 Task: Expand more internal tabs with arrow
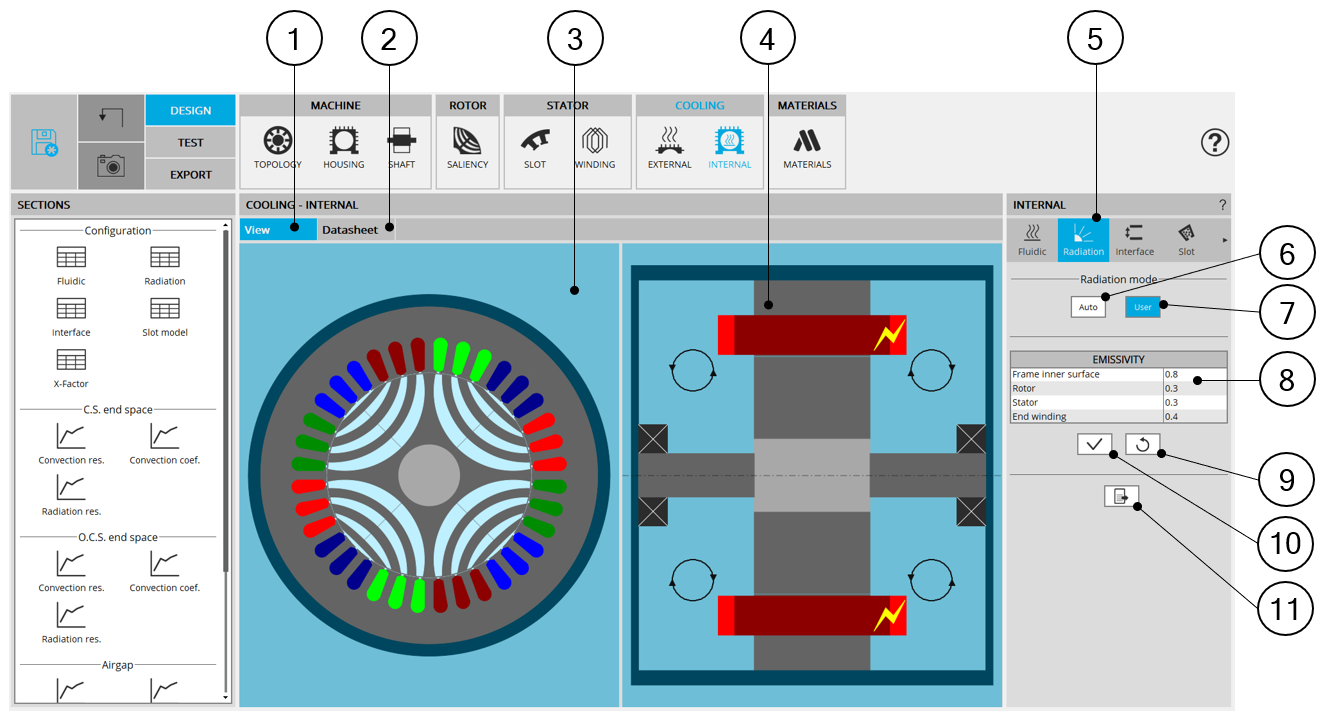tap(1225, 240)
